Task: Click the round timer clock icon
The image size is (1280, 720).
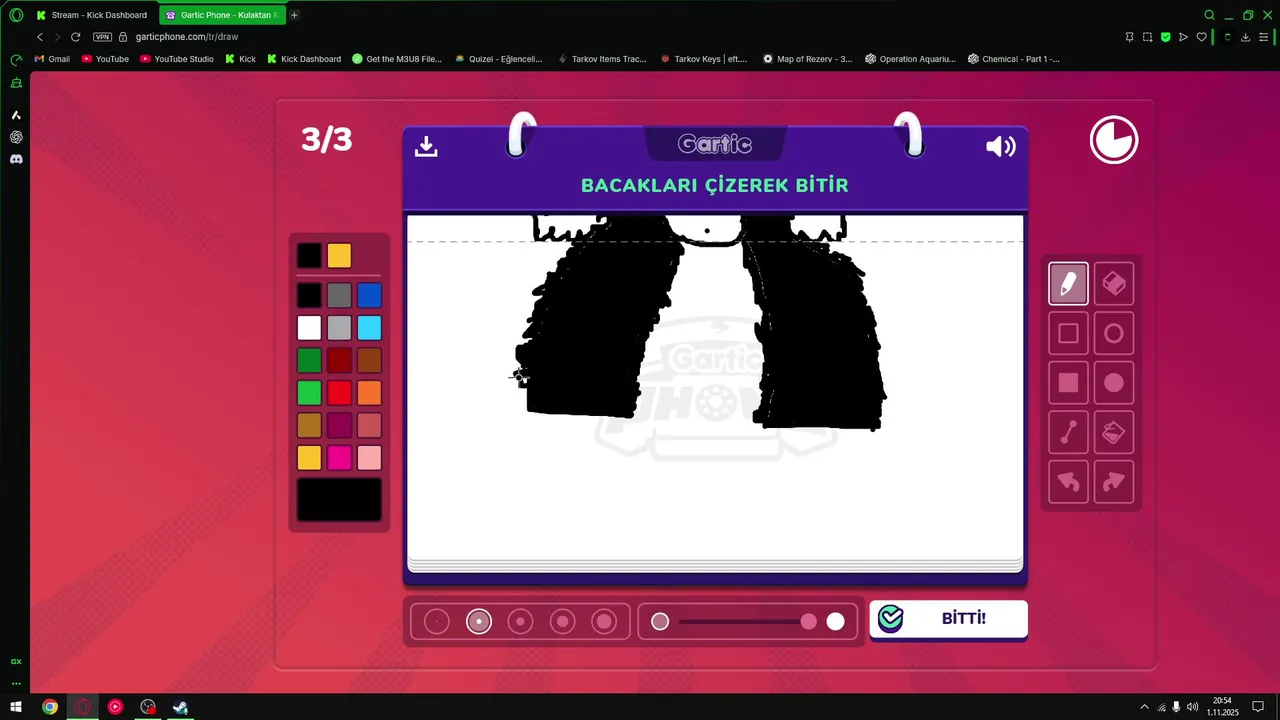Action: [x=1114, y=140]
